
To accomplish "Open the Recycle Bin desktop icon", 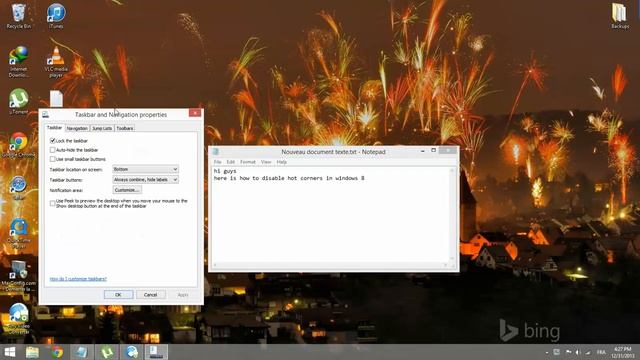I will pos(18,16).
